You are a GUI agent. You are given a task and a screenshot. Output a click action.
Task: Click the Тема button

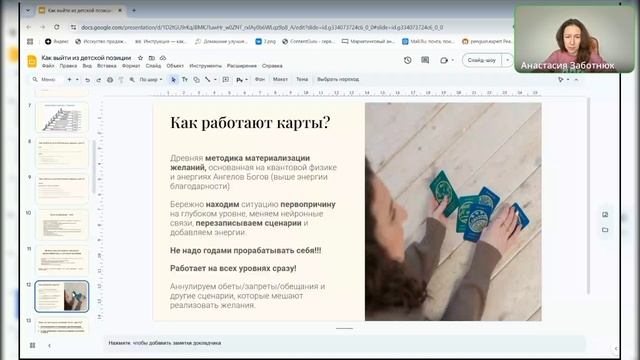(302, 80)
